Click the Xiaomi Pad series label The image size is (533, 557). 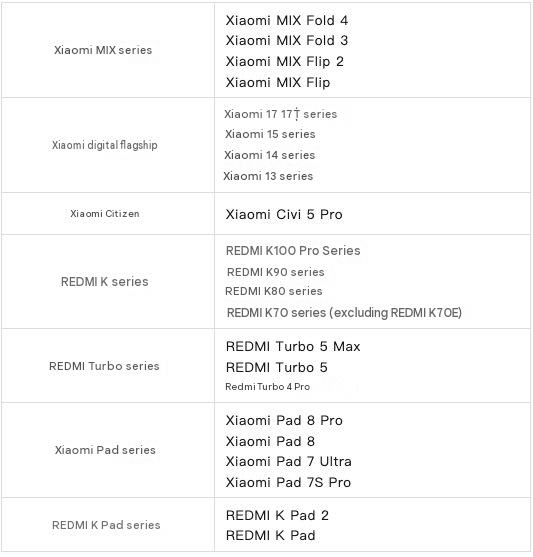tap(105, 450)
